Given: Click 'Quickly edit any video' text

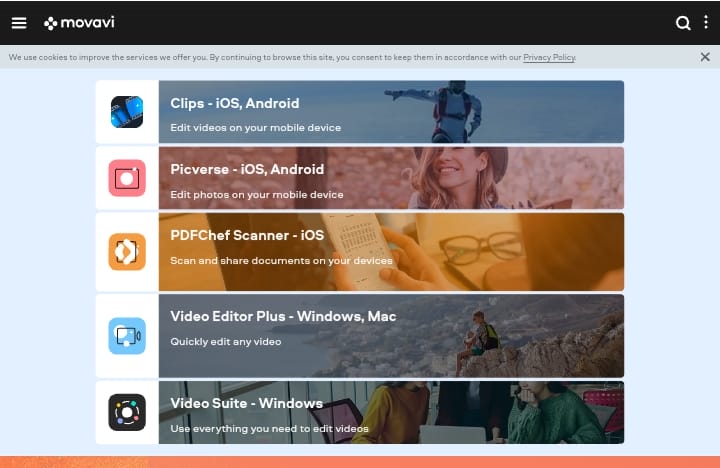Looking at the screenshot, I should (x=225, y=342).
